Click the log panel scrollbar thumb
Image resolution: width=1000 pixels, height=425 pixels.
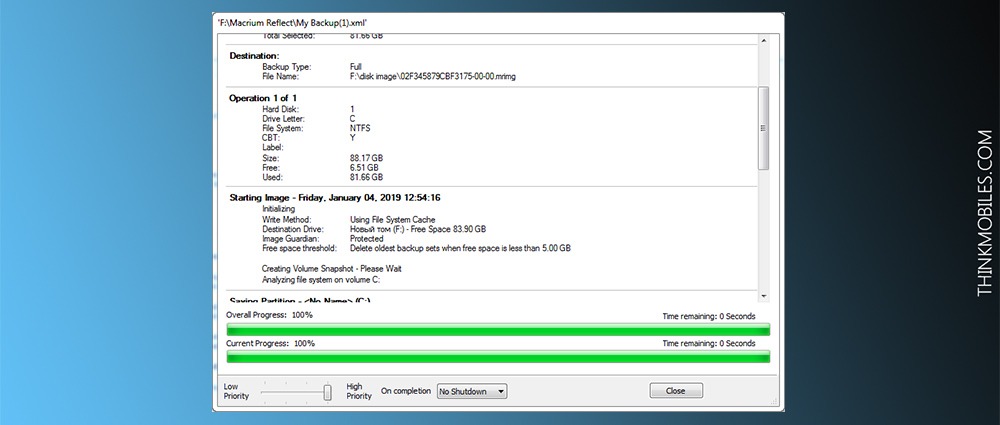click(763, 128)
